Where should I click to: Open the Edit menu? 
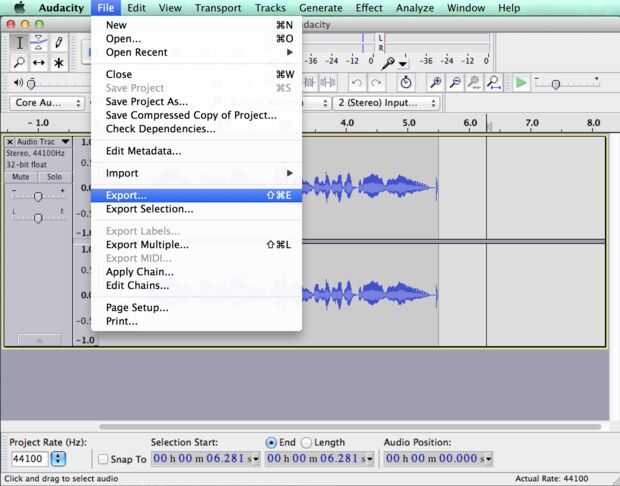point(136,8)
